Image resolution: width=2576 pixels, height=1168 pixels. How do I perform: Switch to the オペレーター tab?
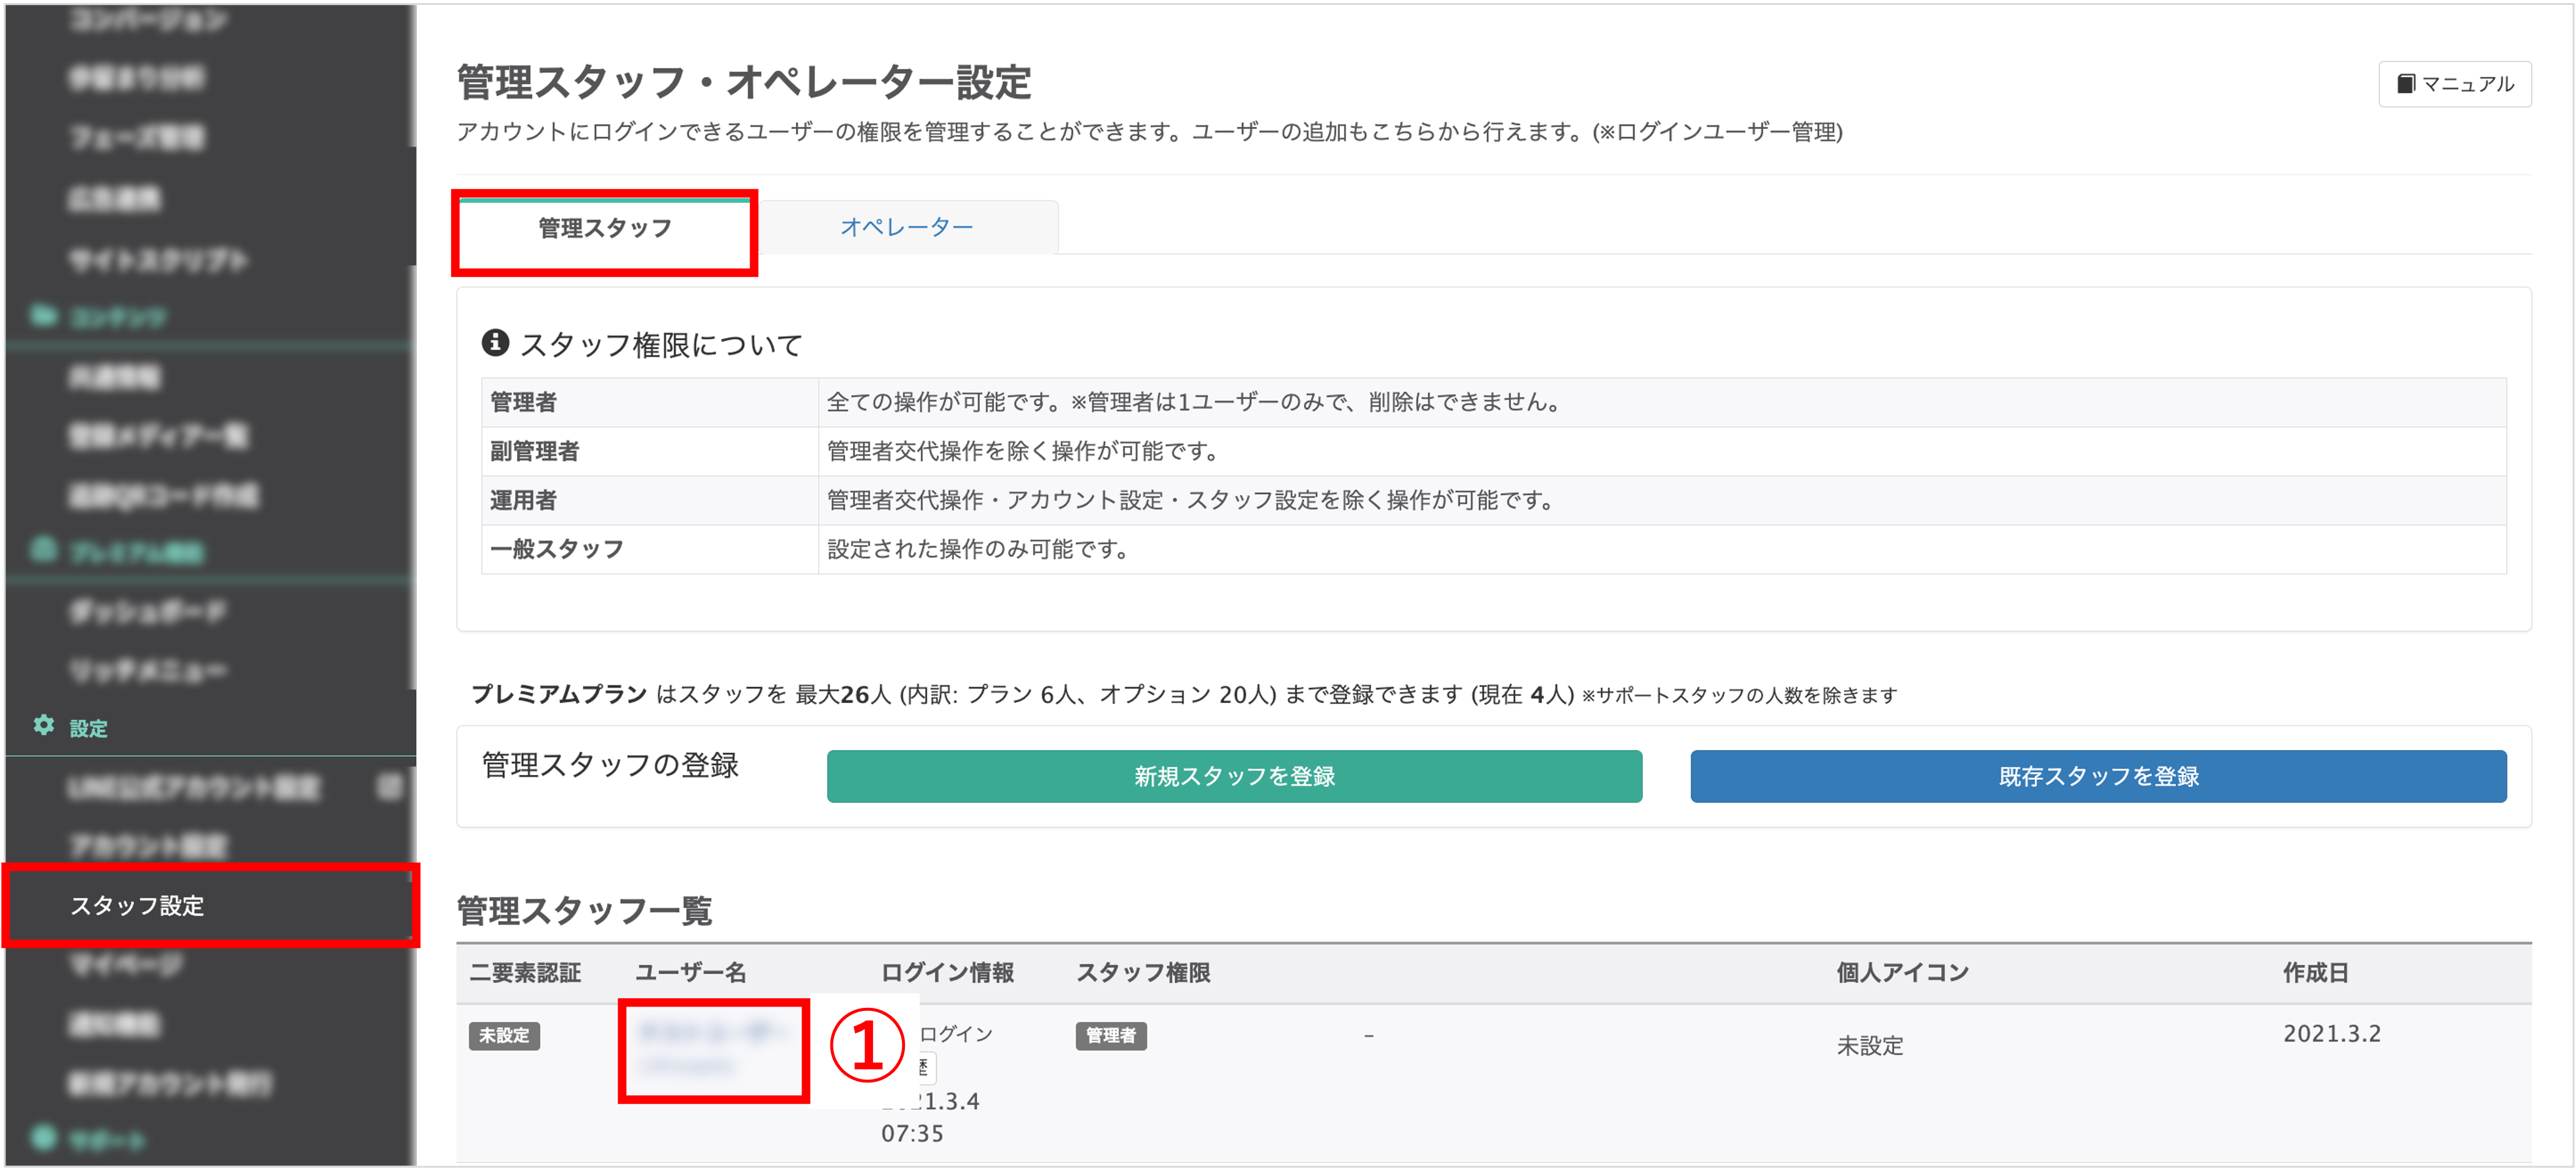pos(907,227)
